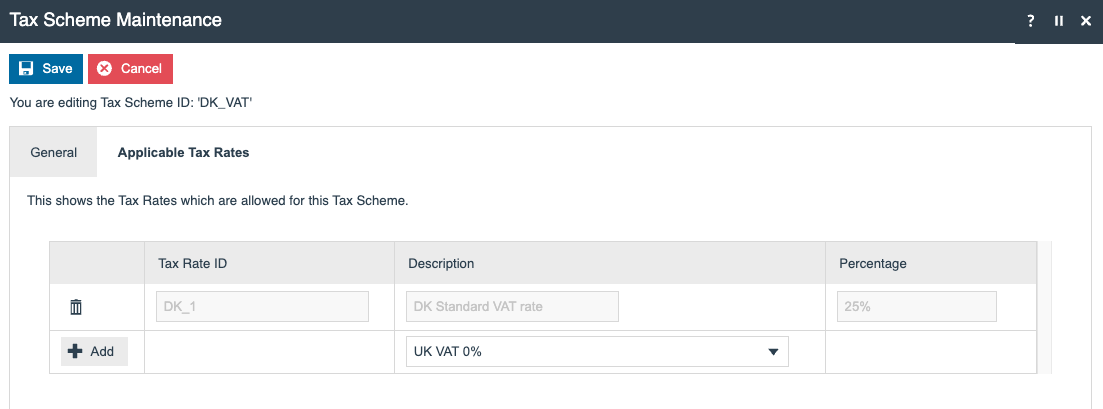Open the help question mark icon
This screenshot has height=409, width=1103.
1031,21
